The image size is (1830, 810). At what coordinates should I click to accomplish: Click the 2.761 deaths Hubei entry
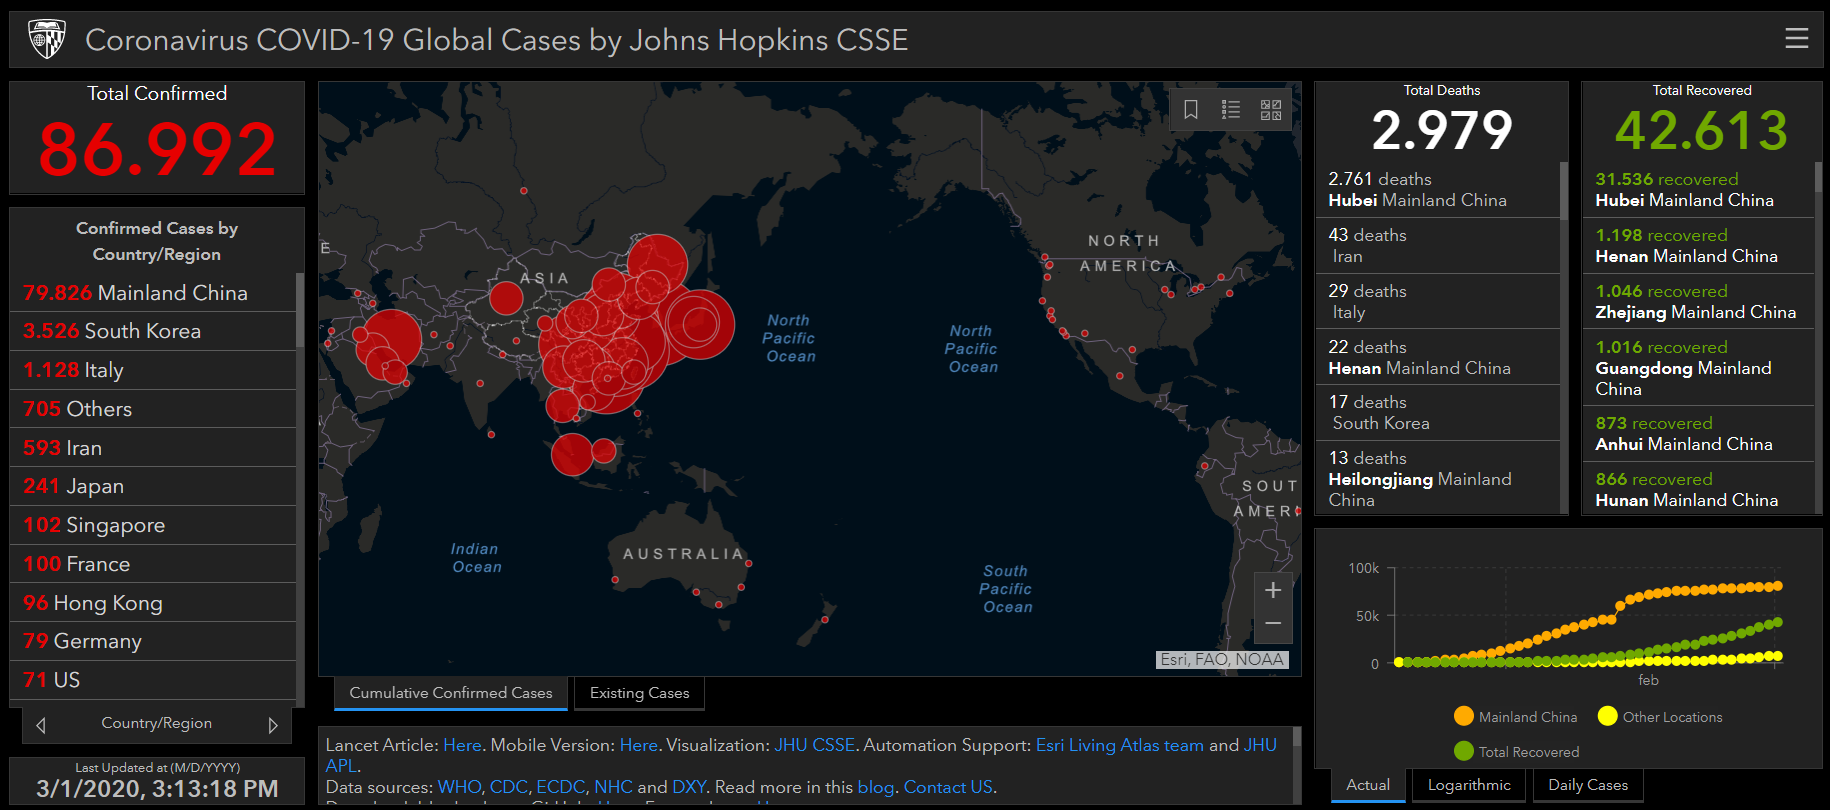[1437, 190]
